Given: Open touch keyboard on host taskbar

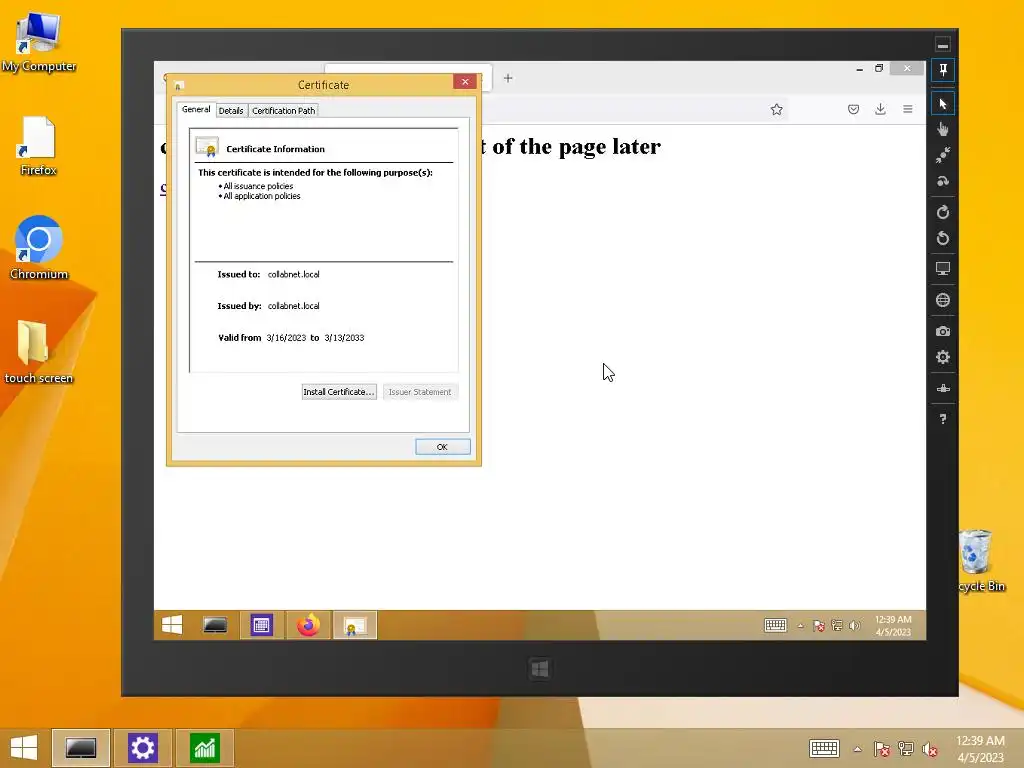Looking at the screenshot, I should pyautogui.click(x=824, y=748).
